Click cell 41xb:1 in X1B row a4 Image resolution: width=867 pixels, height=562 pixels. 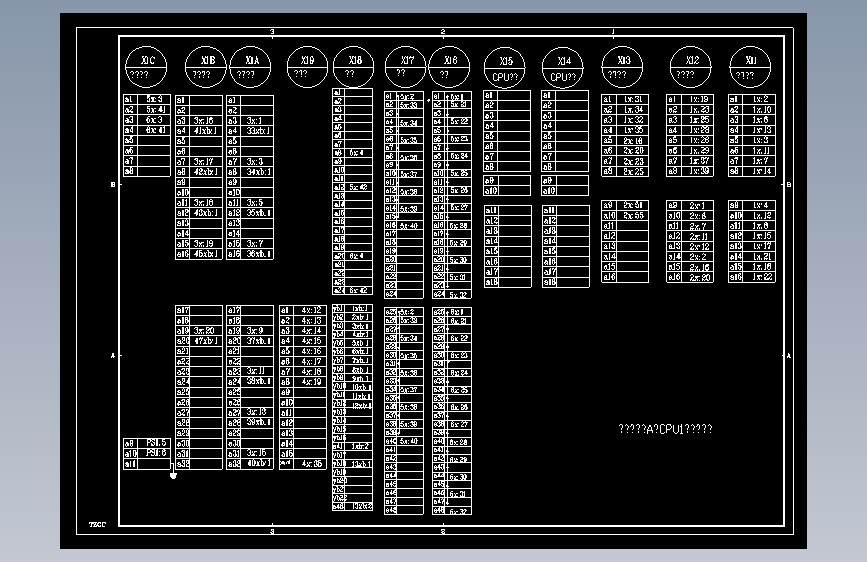click(206, 131)
